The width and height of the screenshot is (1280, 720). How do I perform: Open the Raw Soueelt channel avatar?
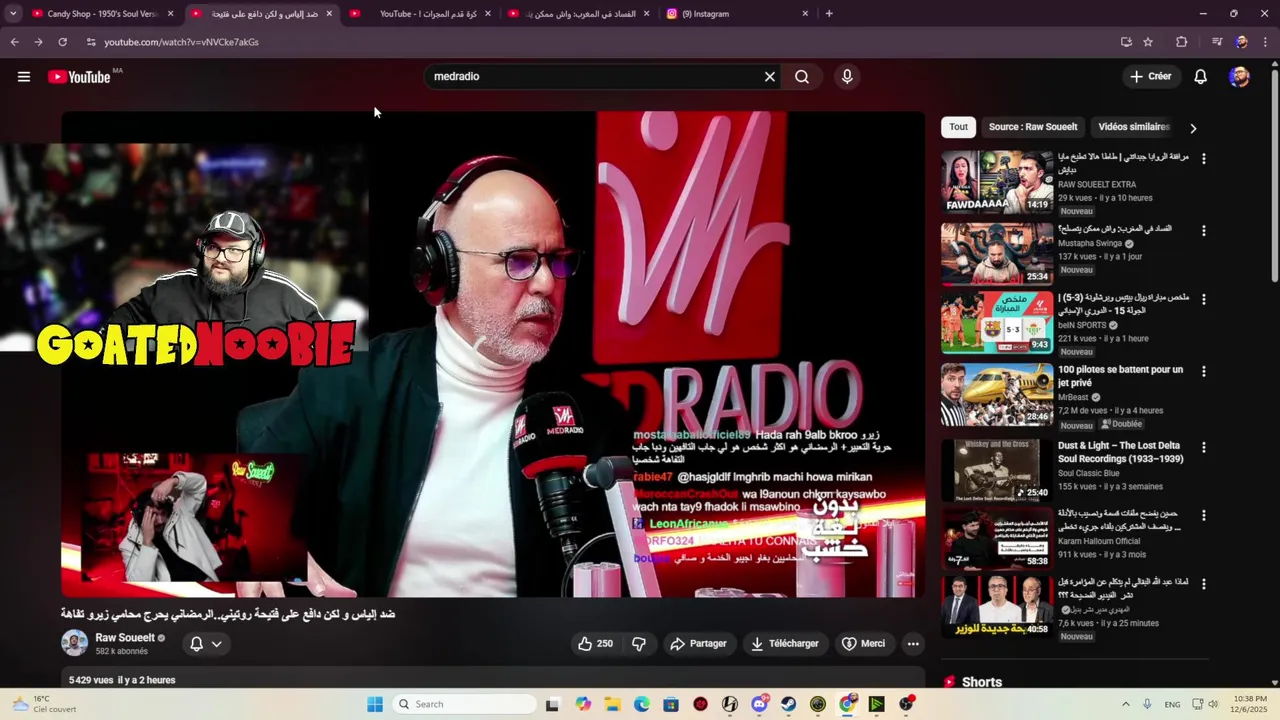74,643
